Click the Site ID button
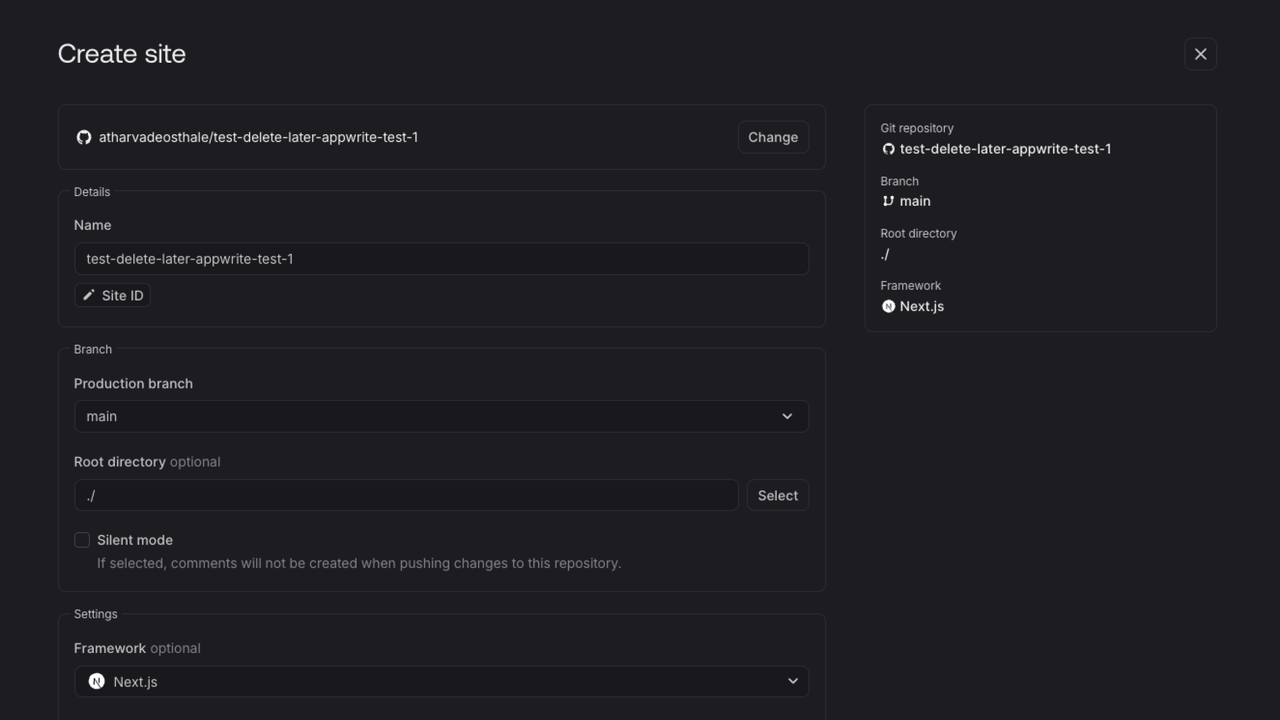This screenshot has width=1280, height=720. 112,295
